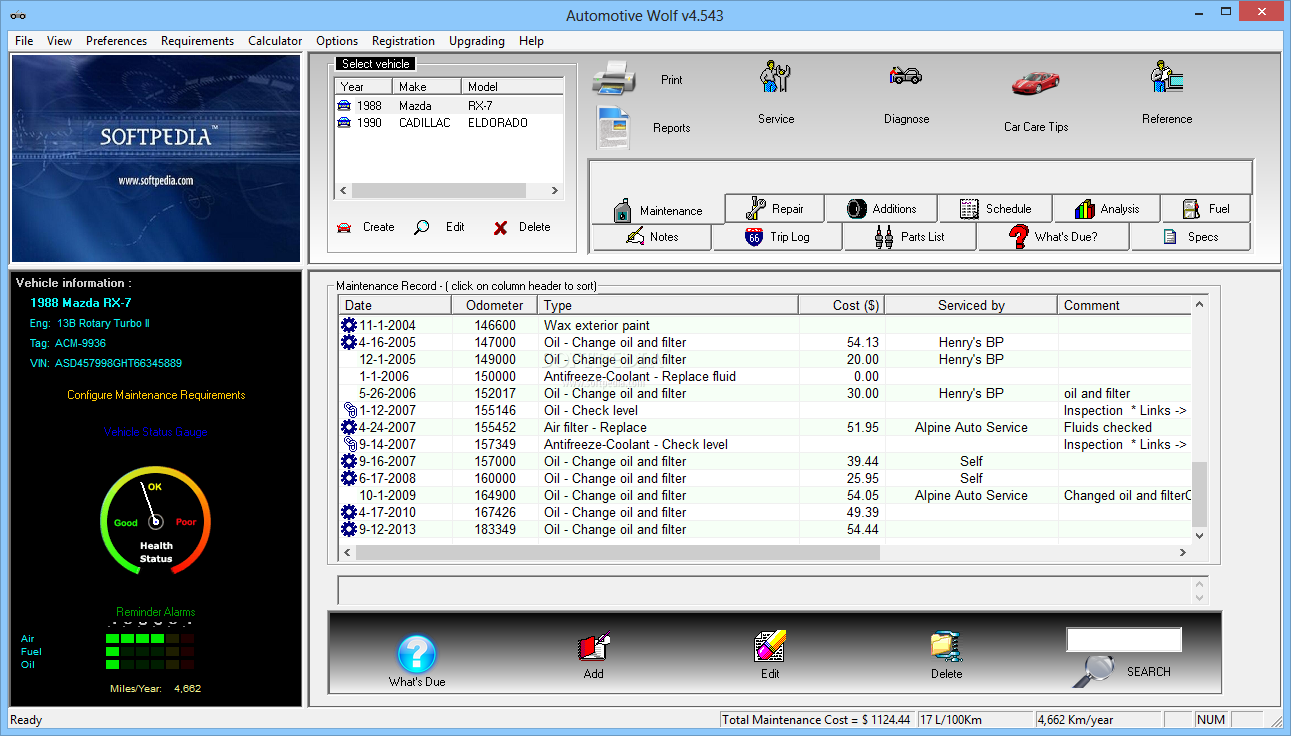
Task: Open the What's Due? tab
Action: (1053, 237)
